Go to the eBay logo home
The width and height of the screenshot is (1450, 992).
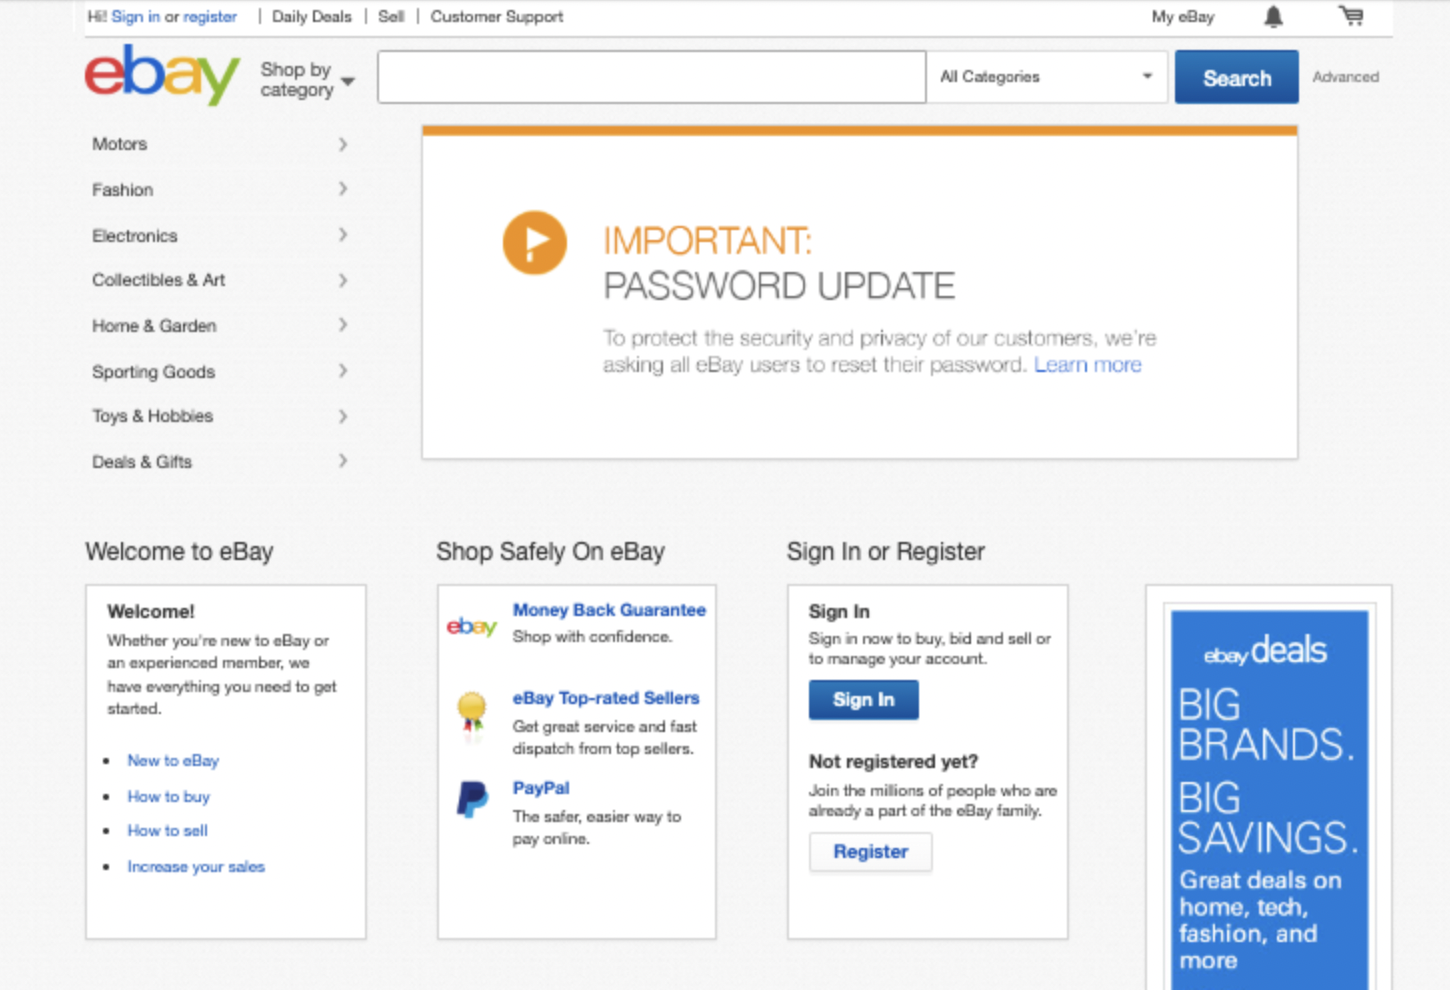tap(162, 75)
